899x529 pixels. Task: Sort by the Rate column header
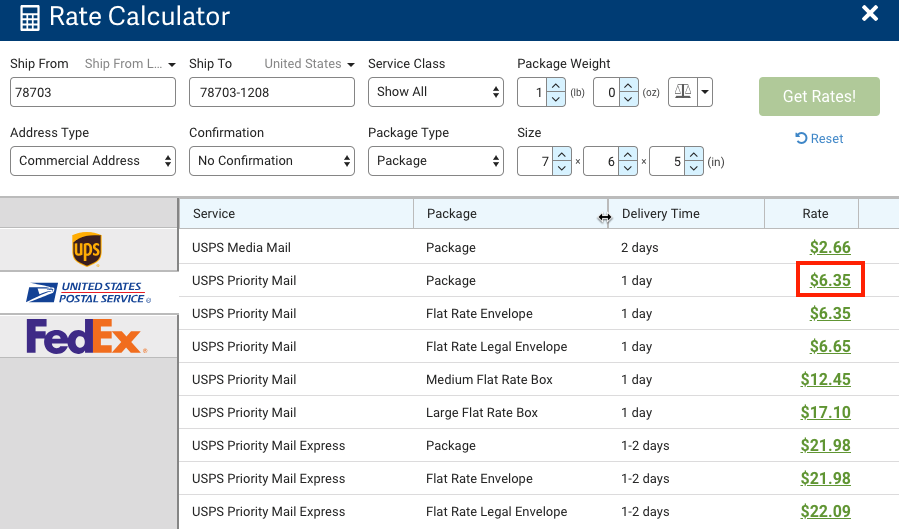[x=811, y=214]
